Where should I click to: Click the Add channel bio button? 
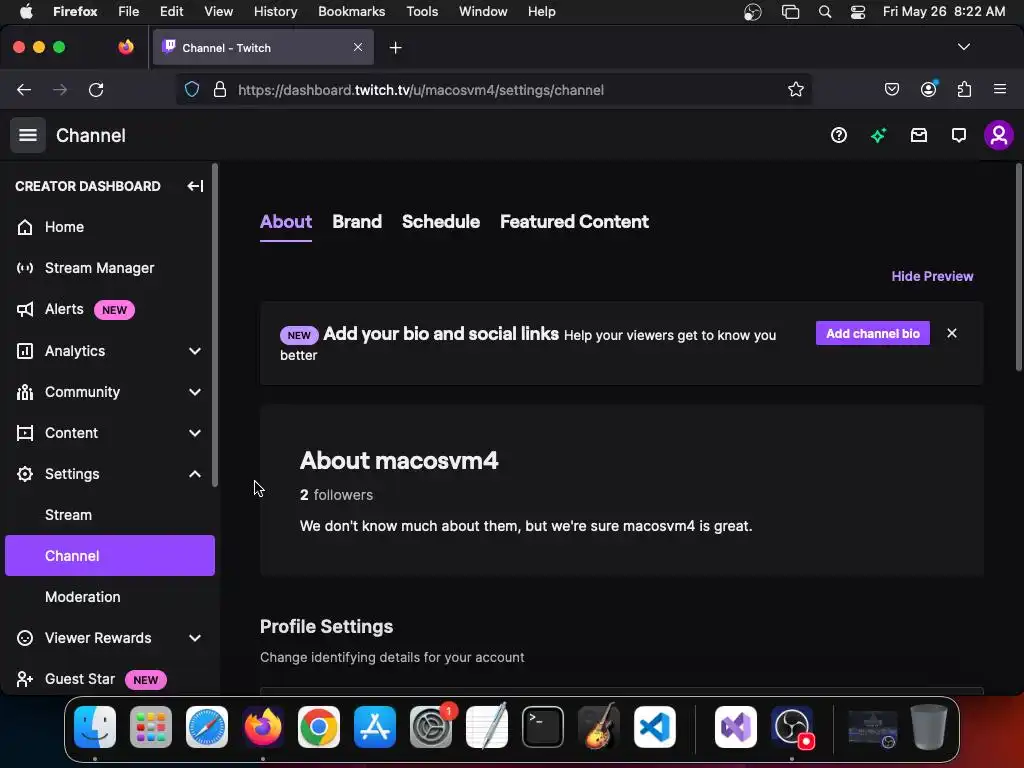tap(872, 334)
